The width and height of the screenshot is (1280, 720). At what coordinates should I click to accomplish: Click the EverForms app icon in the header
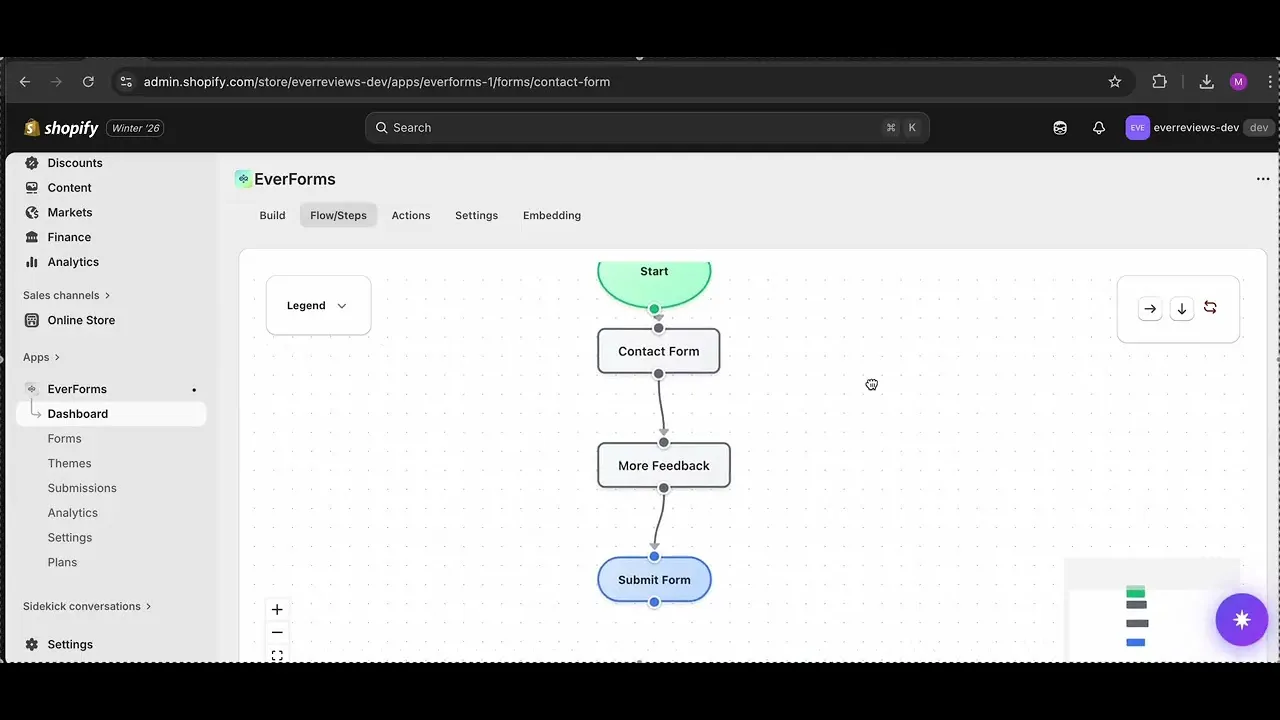(x=243, y=179)
